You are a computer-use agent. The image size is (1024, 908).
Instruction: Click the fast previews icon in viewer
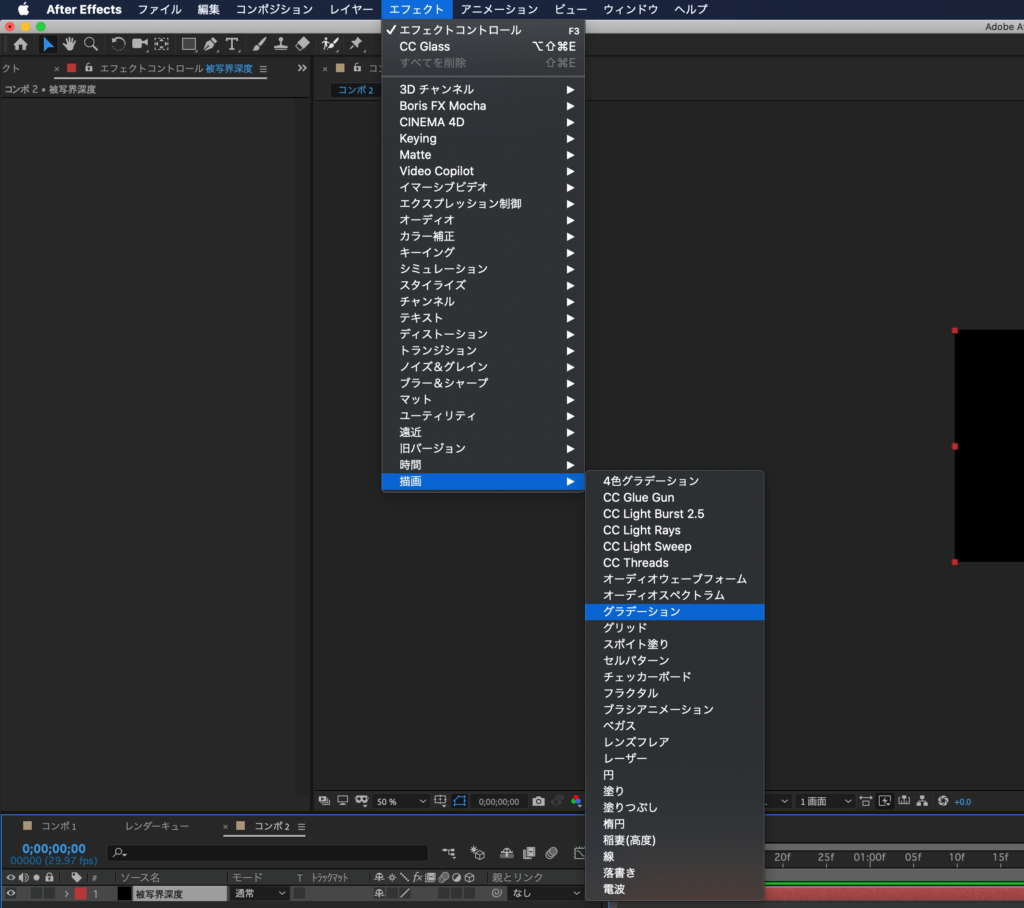point(885,801)
